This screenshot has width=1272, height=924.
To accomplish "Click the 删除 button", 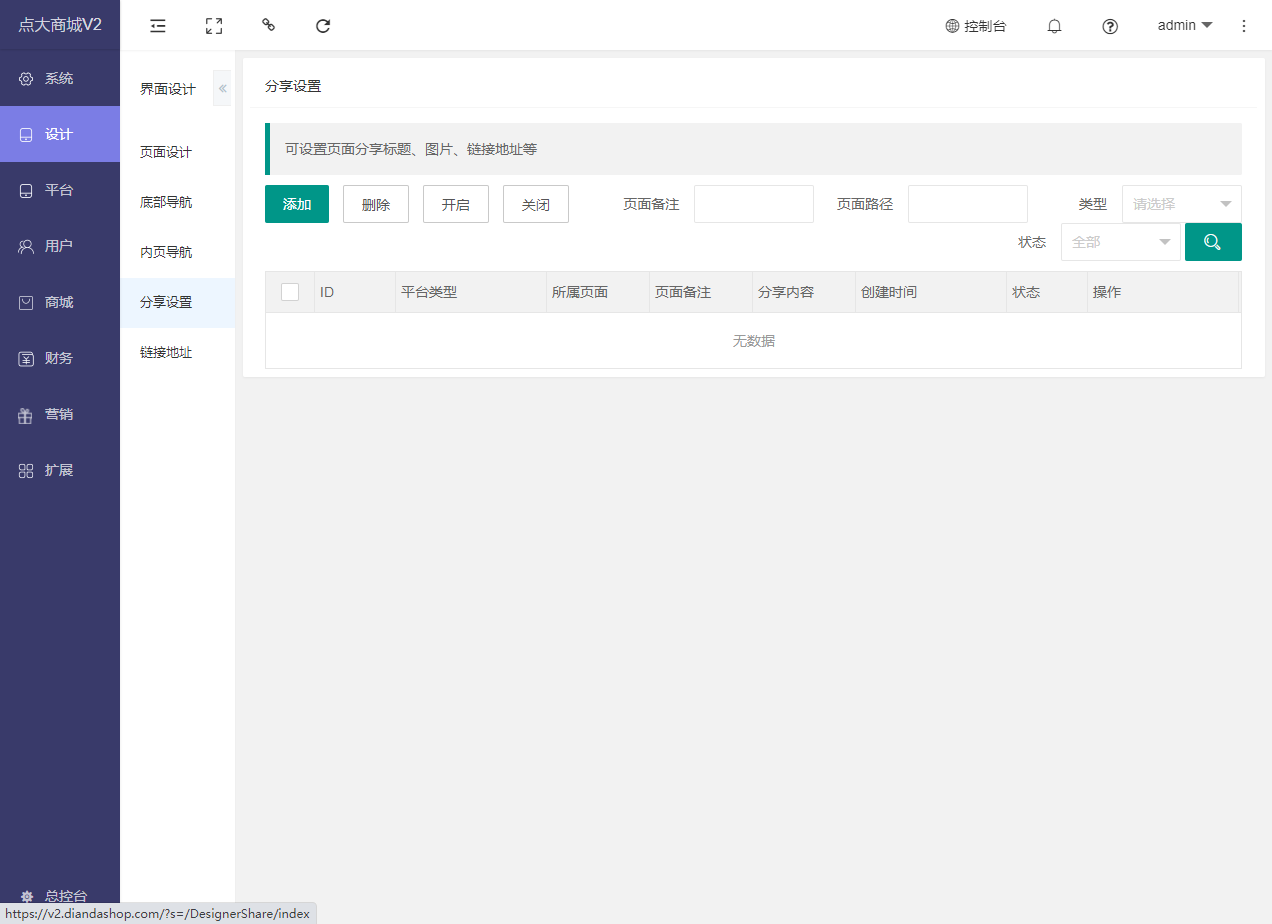I will [x=376, y=204].
